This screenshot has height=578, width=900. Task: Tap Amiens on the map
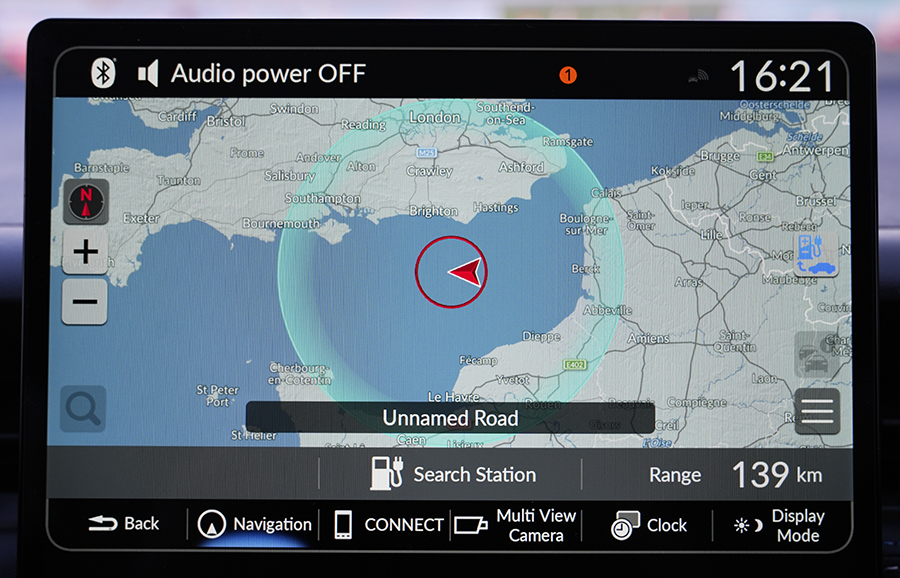point(648,339)
